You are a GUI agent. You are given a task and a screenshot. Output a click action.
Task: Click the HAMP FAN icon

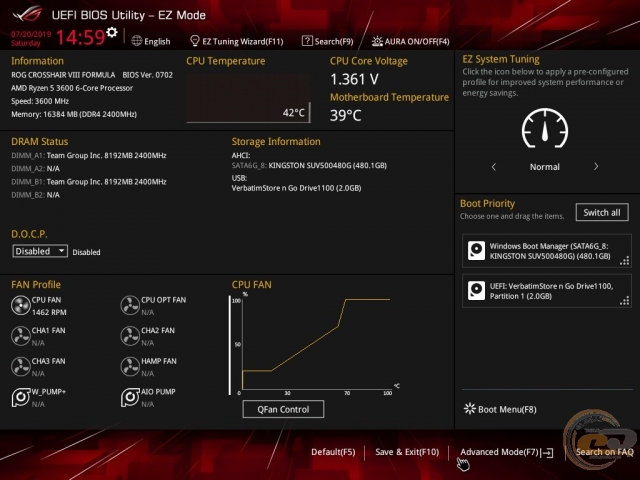[130, 367]
